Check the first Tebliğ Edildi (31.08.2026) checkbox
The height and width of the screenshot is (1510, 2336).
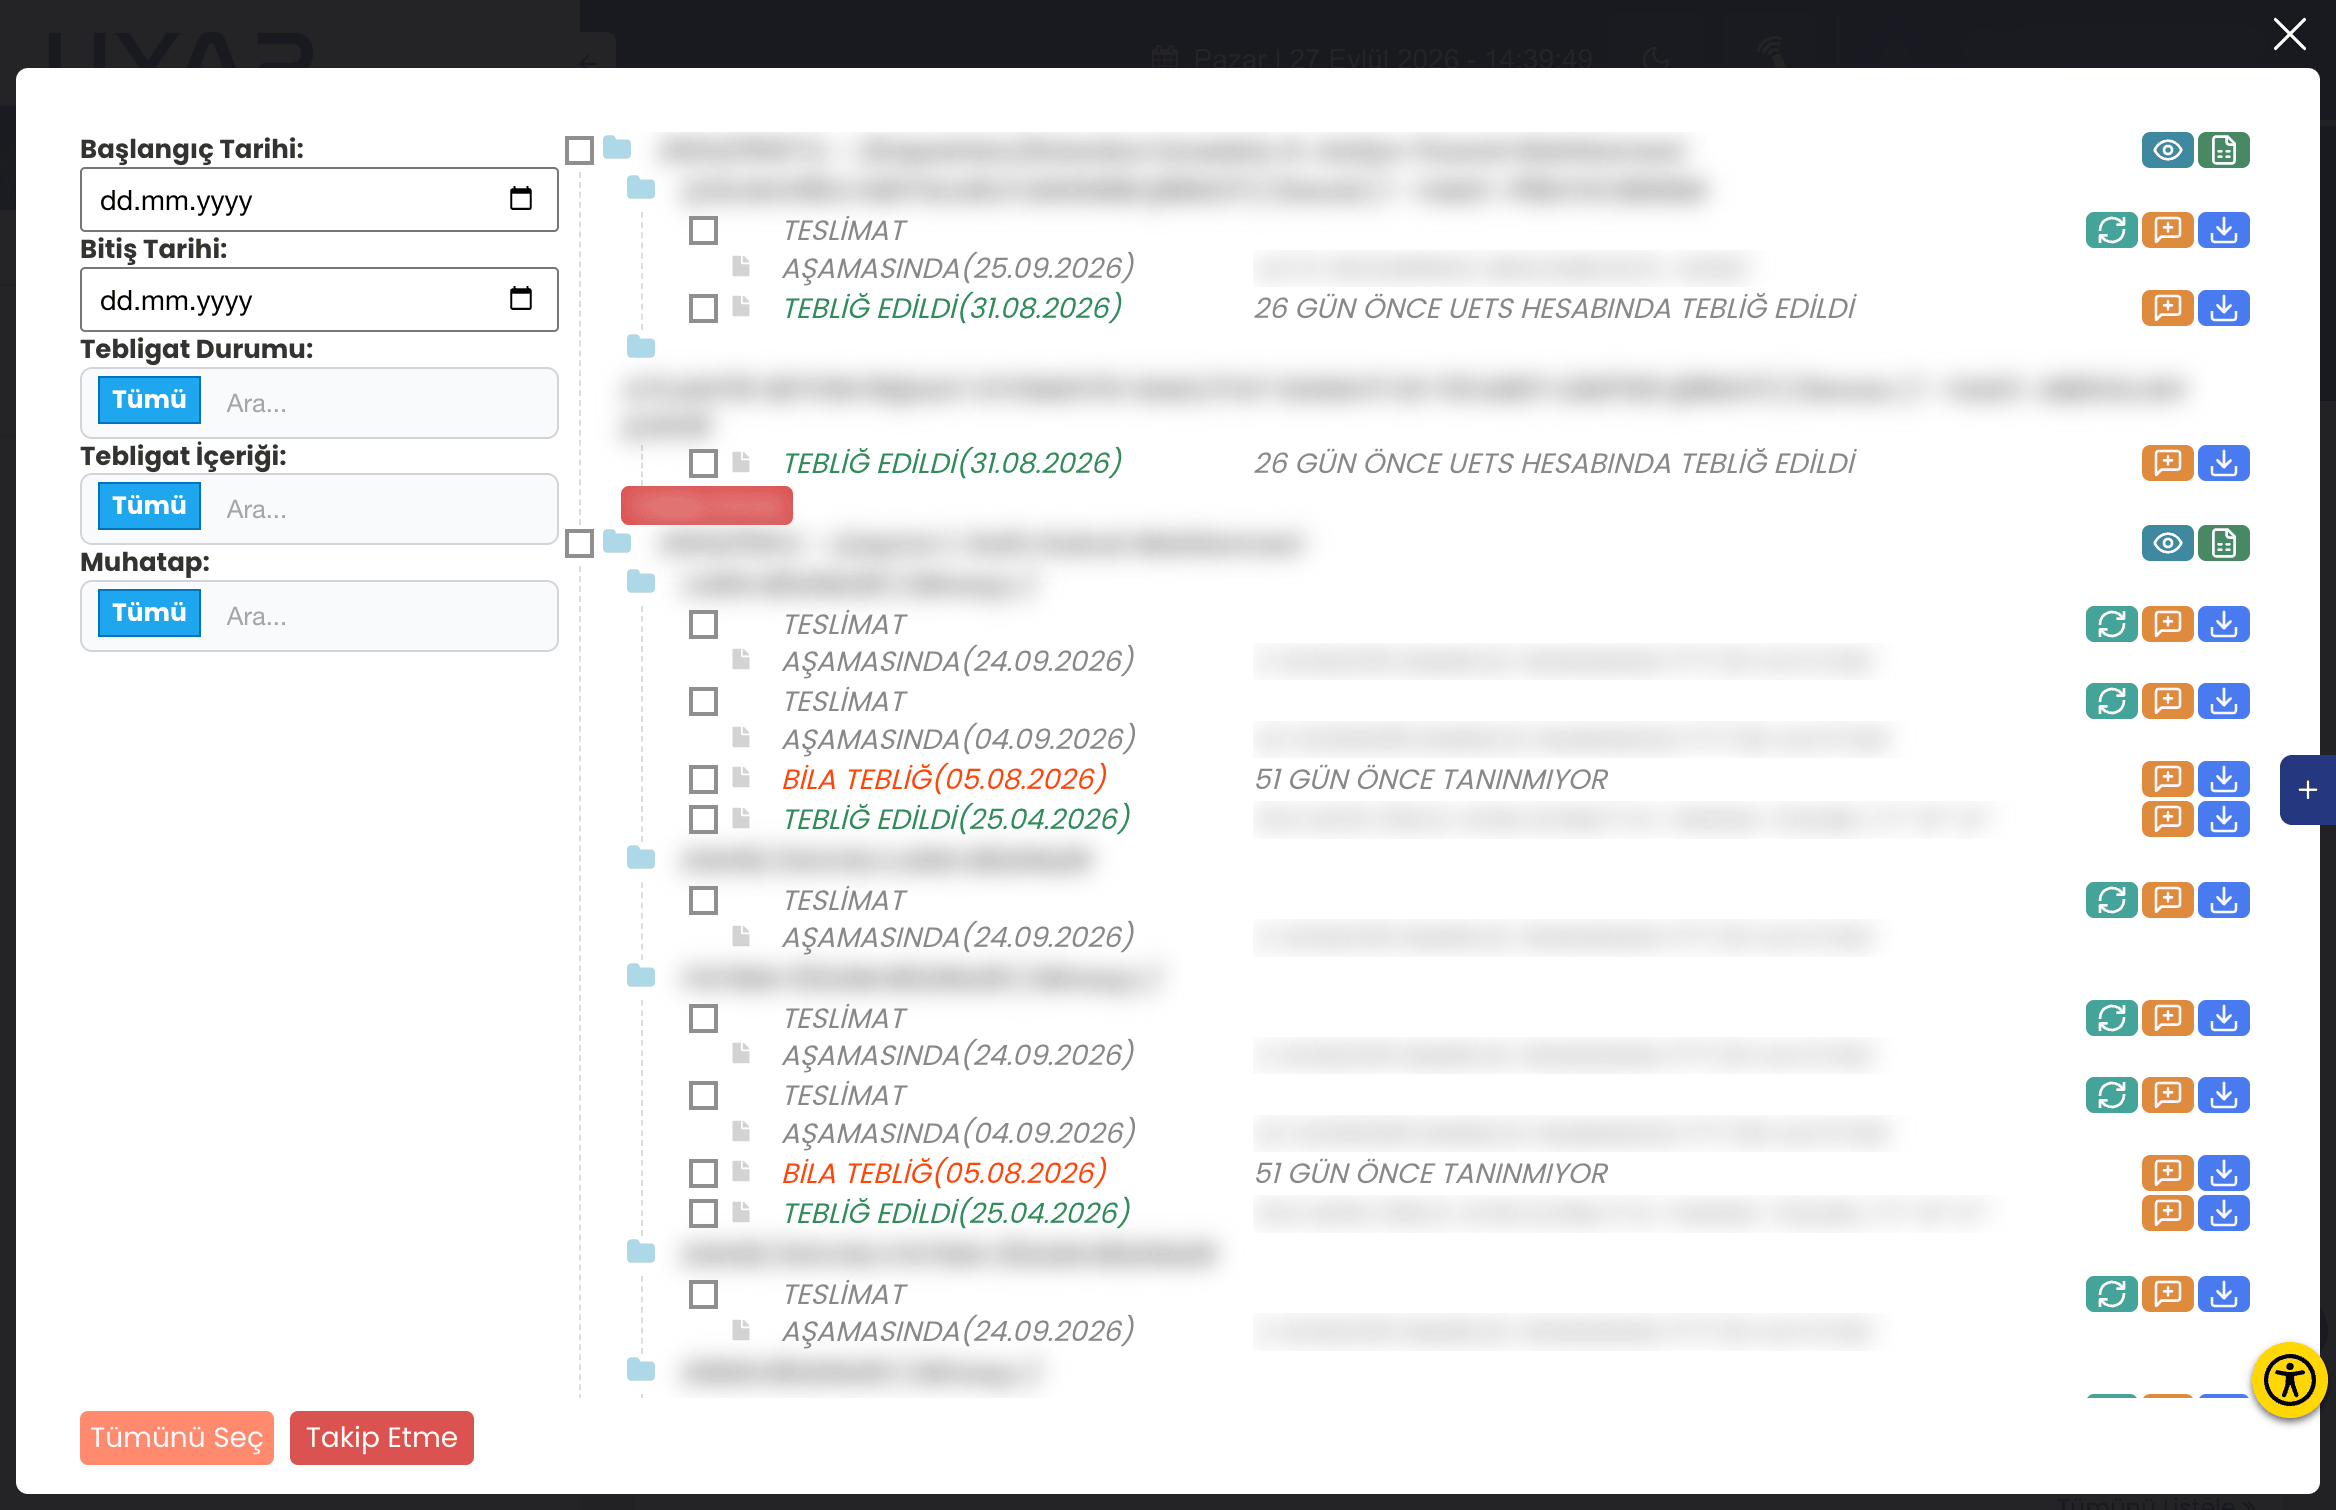[x=703, y=308]
